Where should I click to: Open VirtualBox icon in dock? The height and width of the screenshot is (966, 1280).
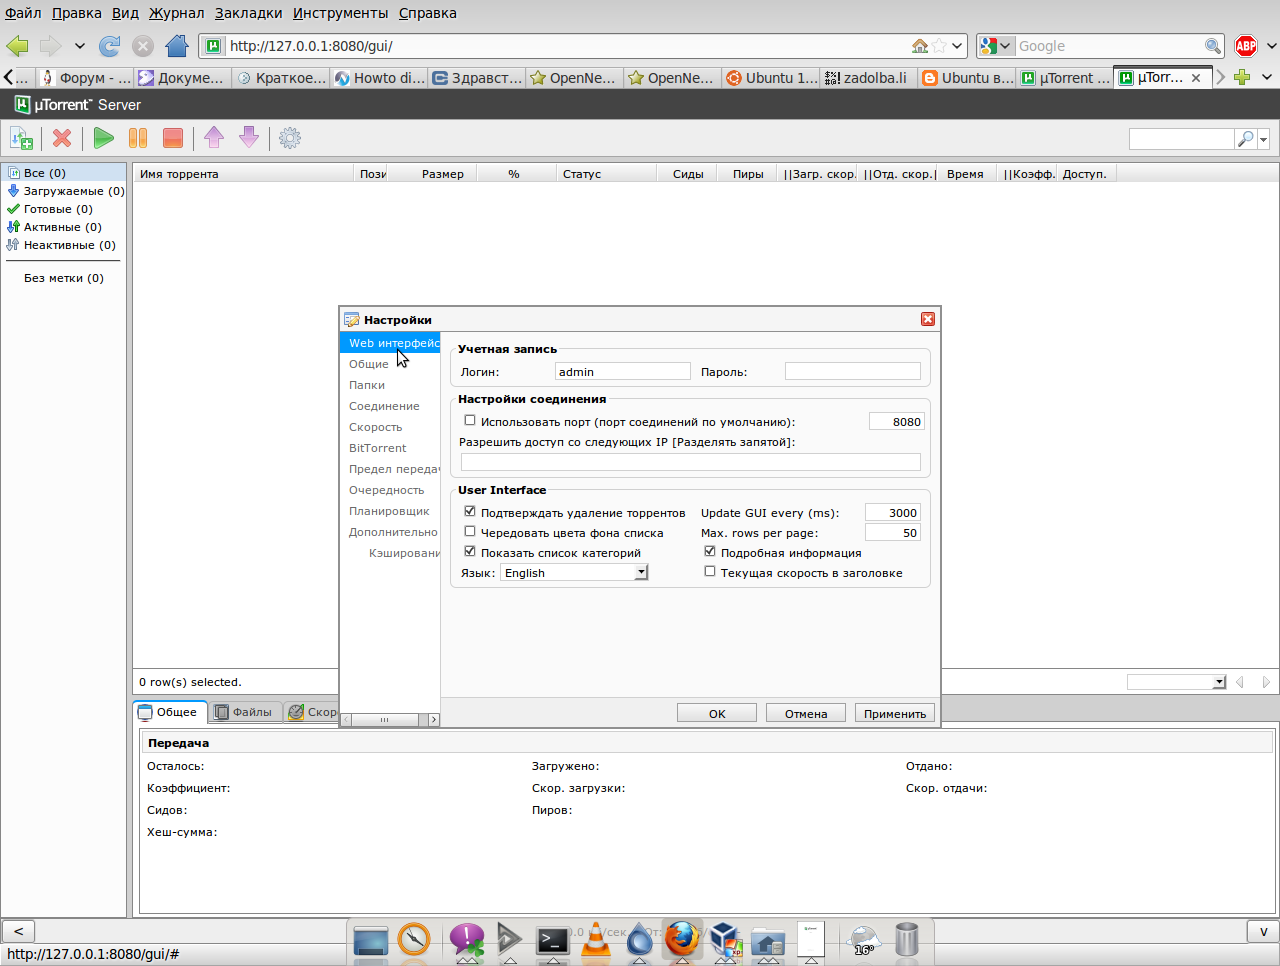(725, 940)
